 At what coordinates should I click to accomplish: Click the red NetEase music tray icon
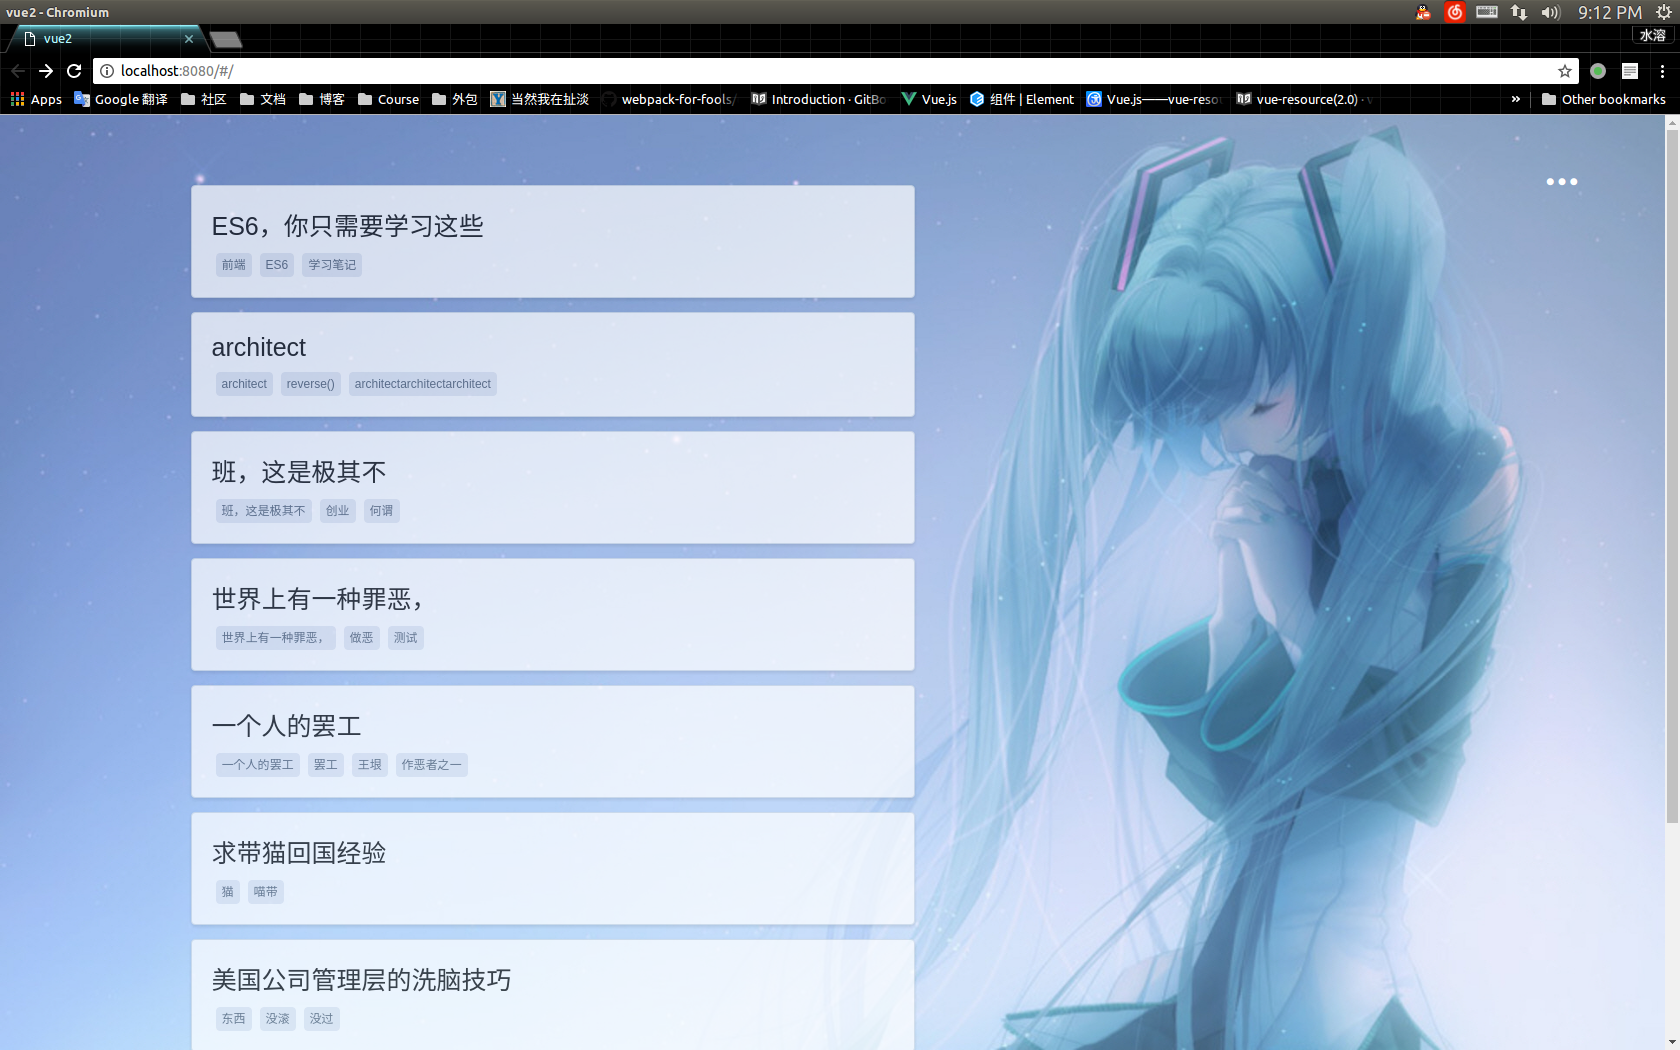[x=1455, y=12]
